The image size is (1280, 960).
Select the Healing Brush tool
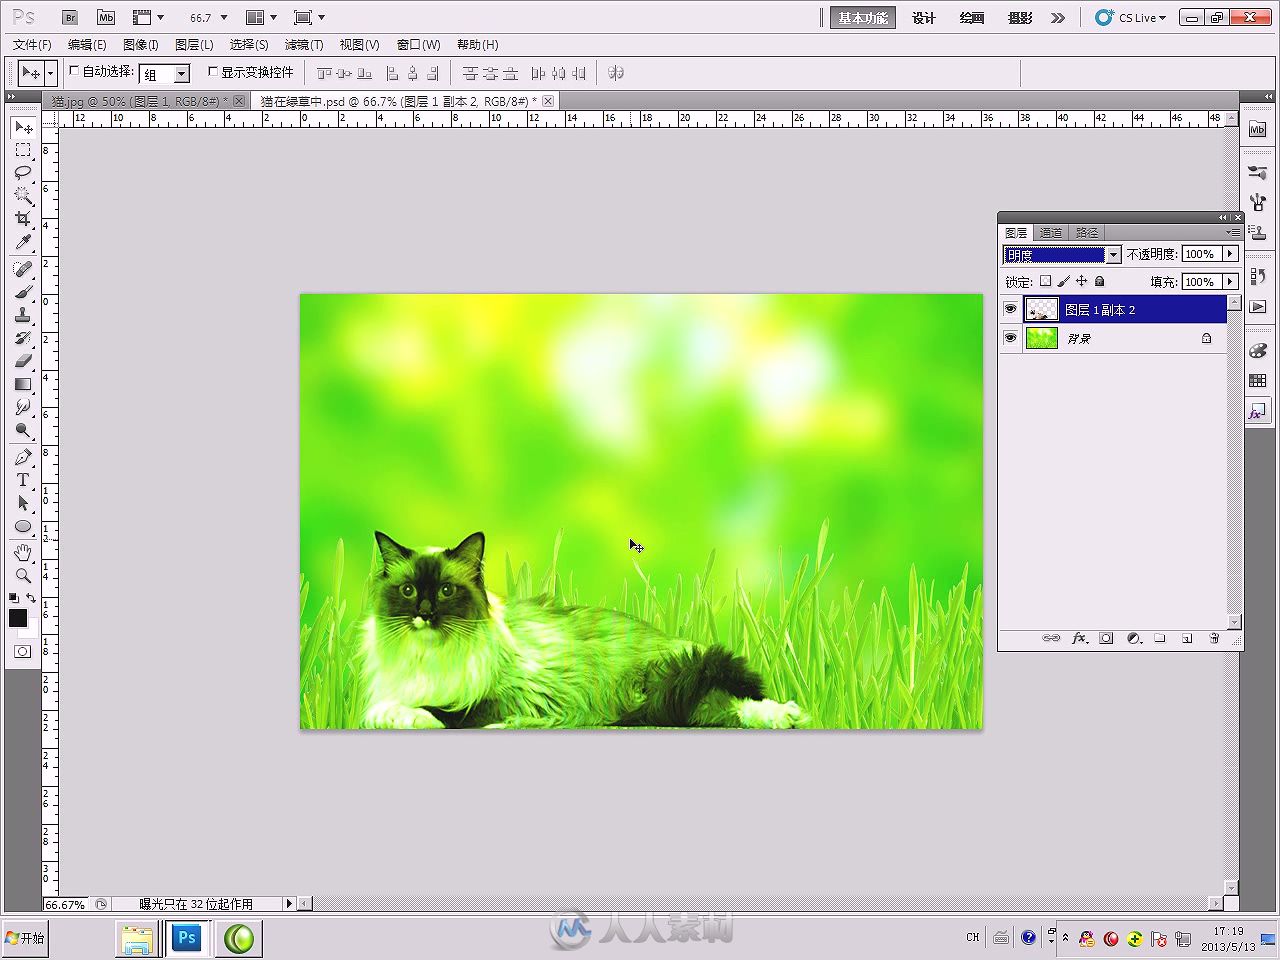tap(23, 270)
